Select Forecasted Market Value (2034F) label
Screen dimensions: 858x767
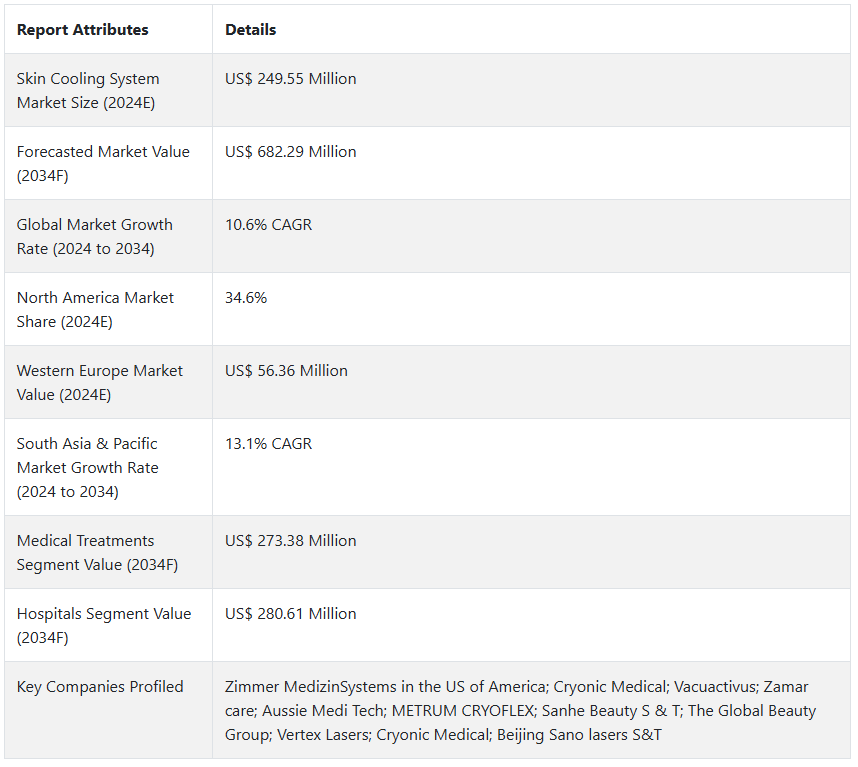point(103,163)
